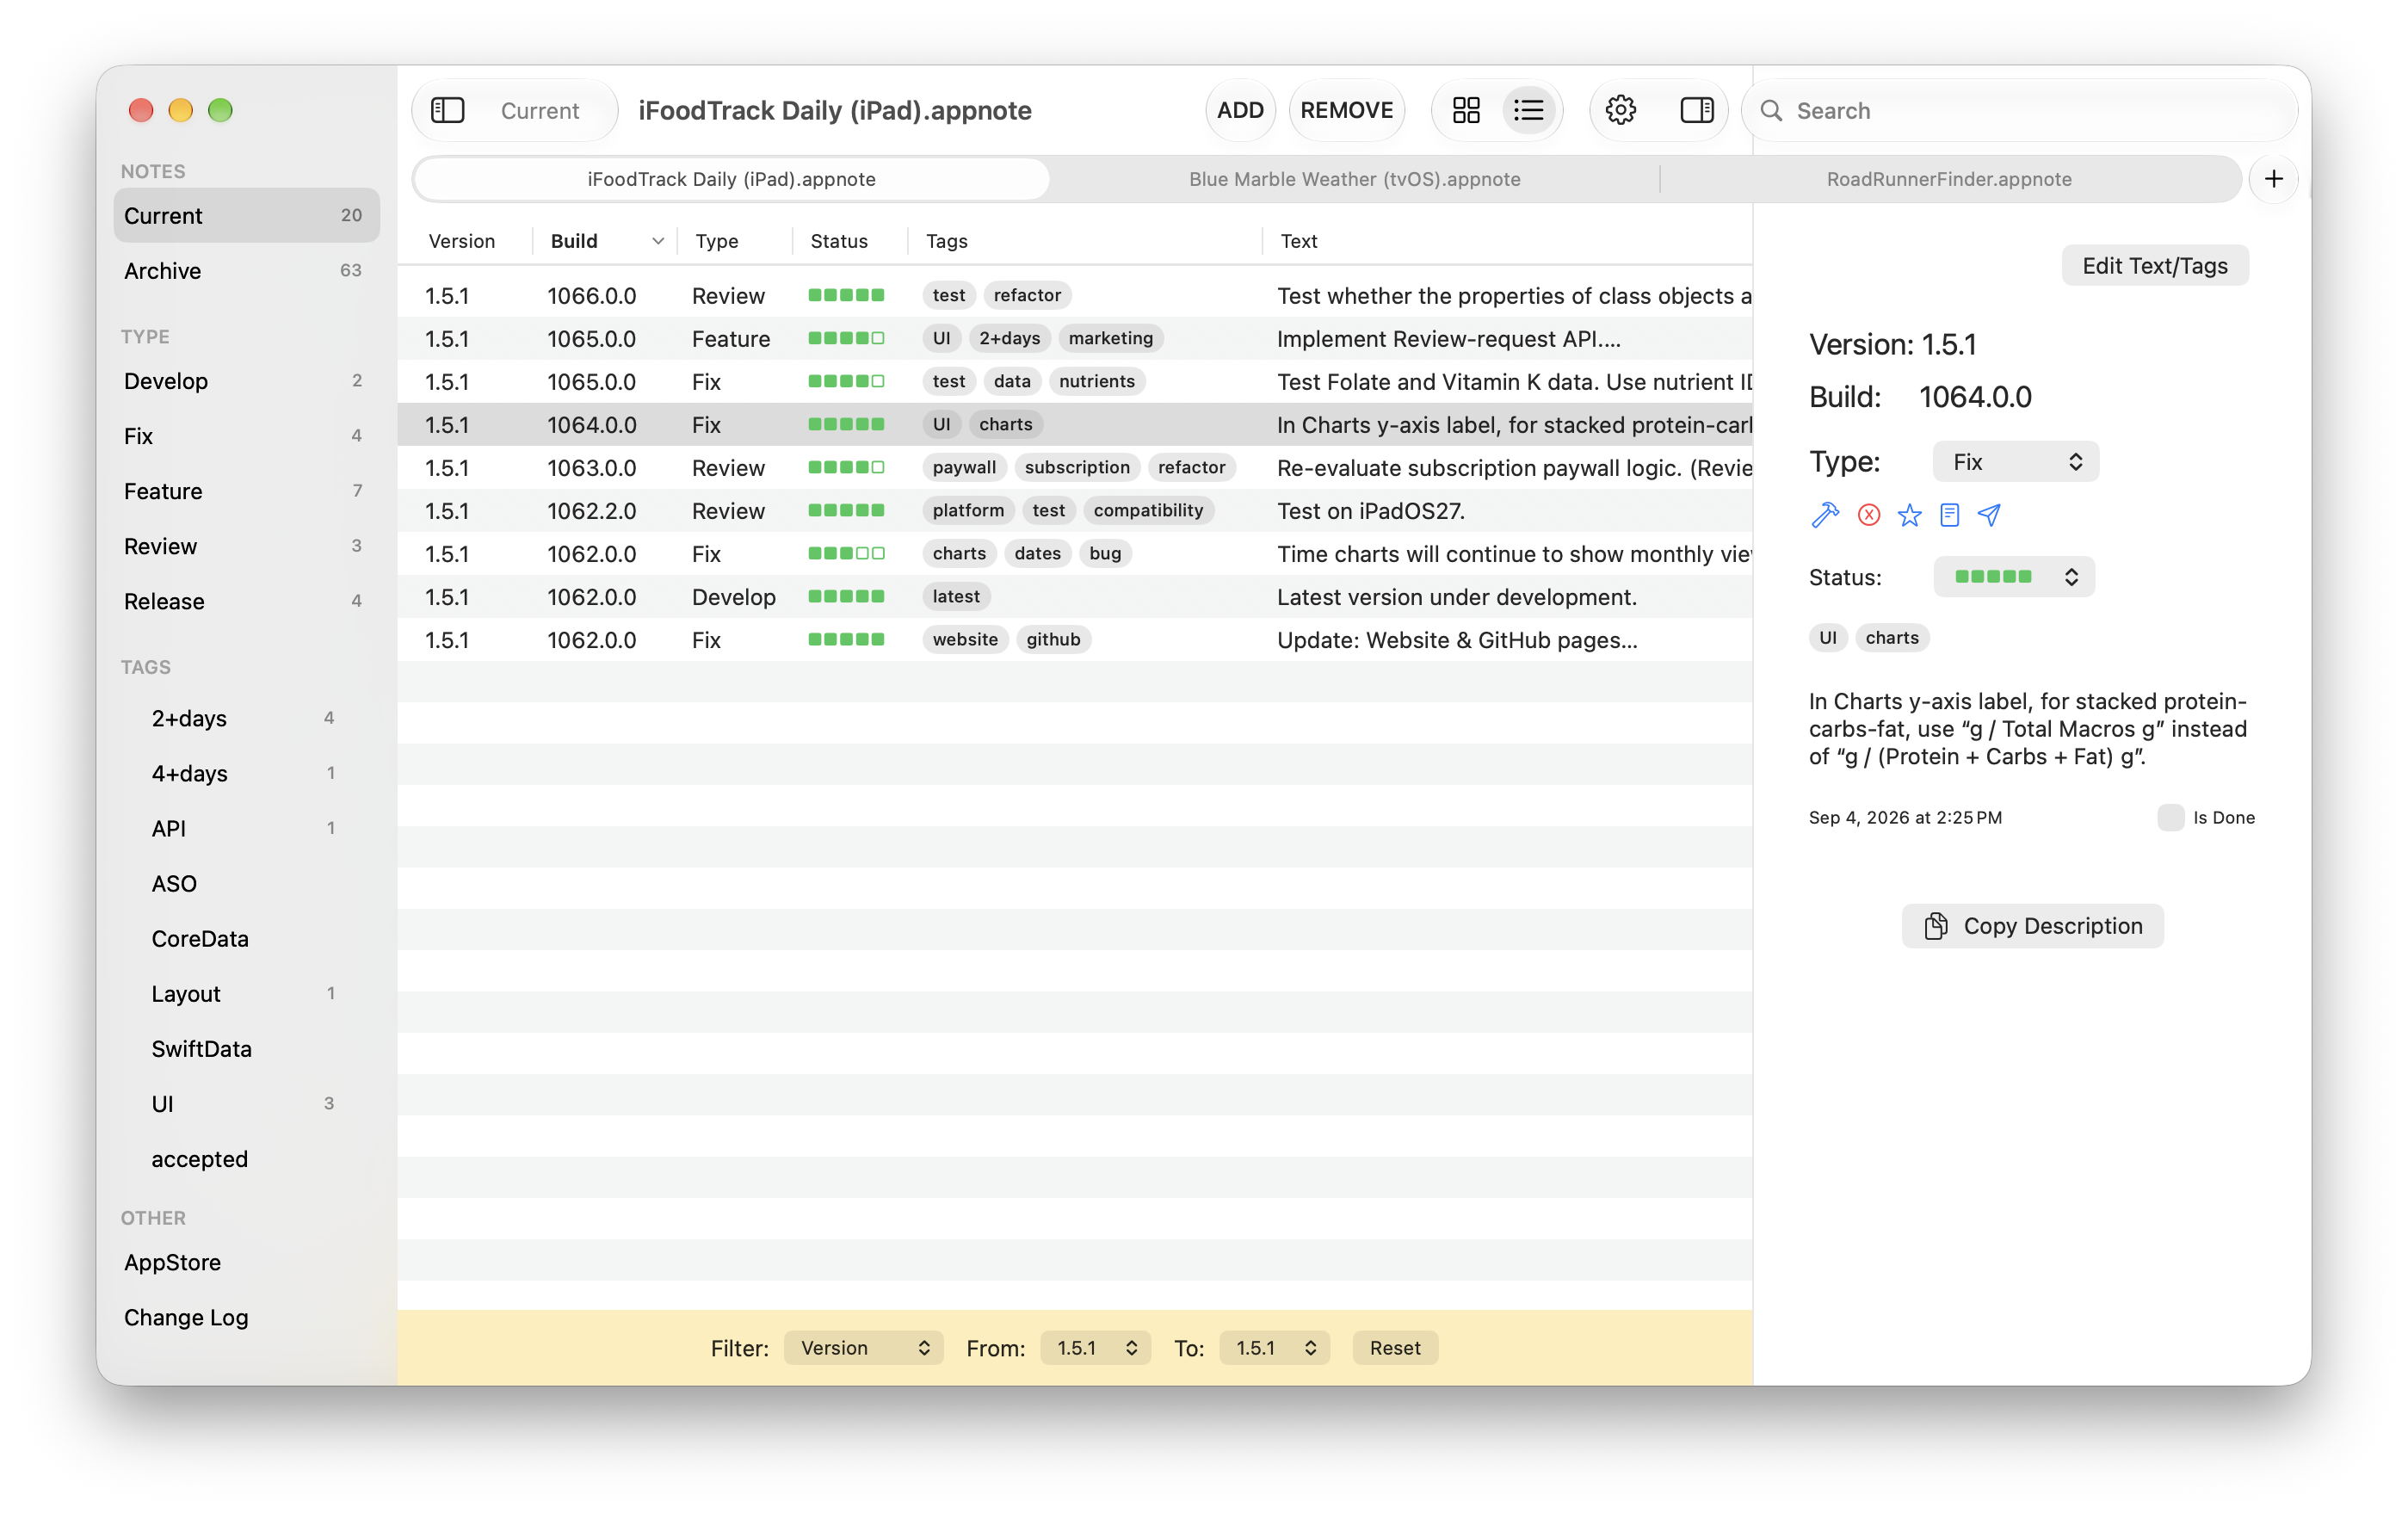Select the 2+days tag in sidebar
Screen dimensions: 2408x1513
[x=246, y=718]
